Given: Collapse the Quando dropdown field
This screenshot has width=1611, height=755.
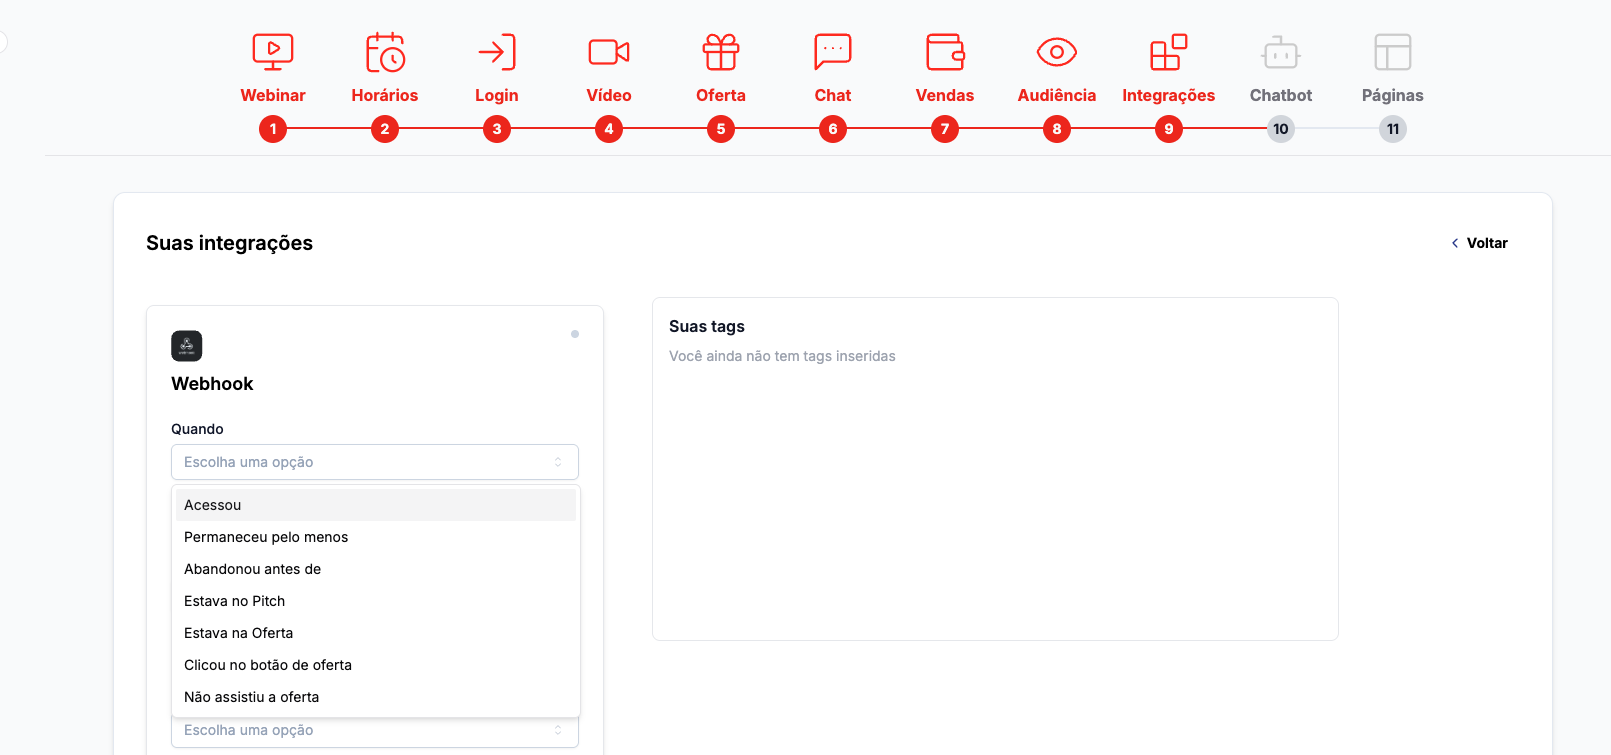Looking at the screenshot, I should coord(375,462).
